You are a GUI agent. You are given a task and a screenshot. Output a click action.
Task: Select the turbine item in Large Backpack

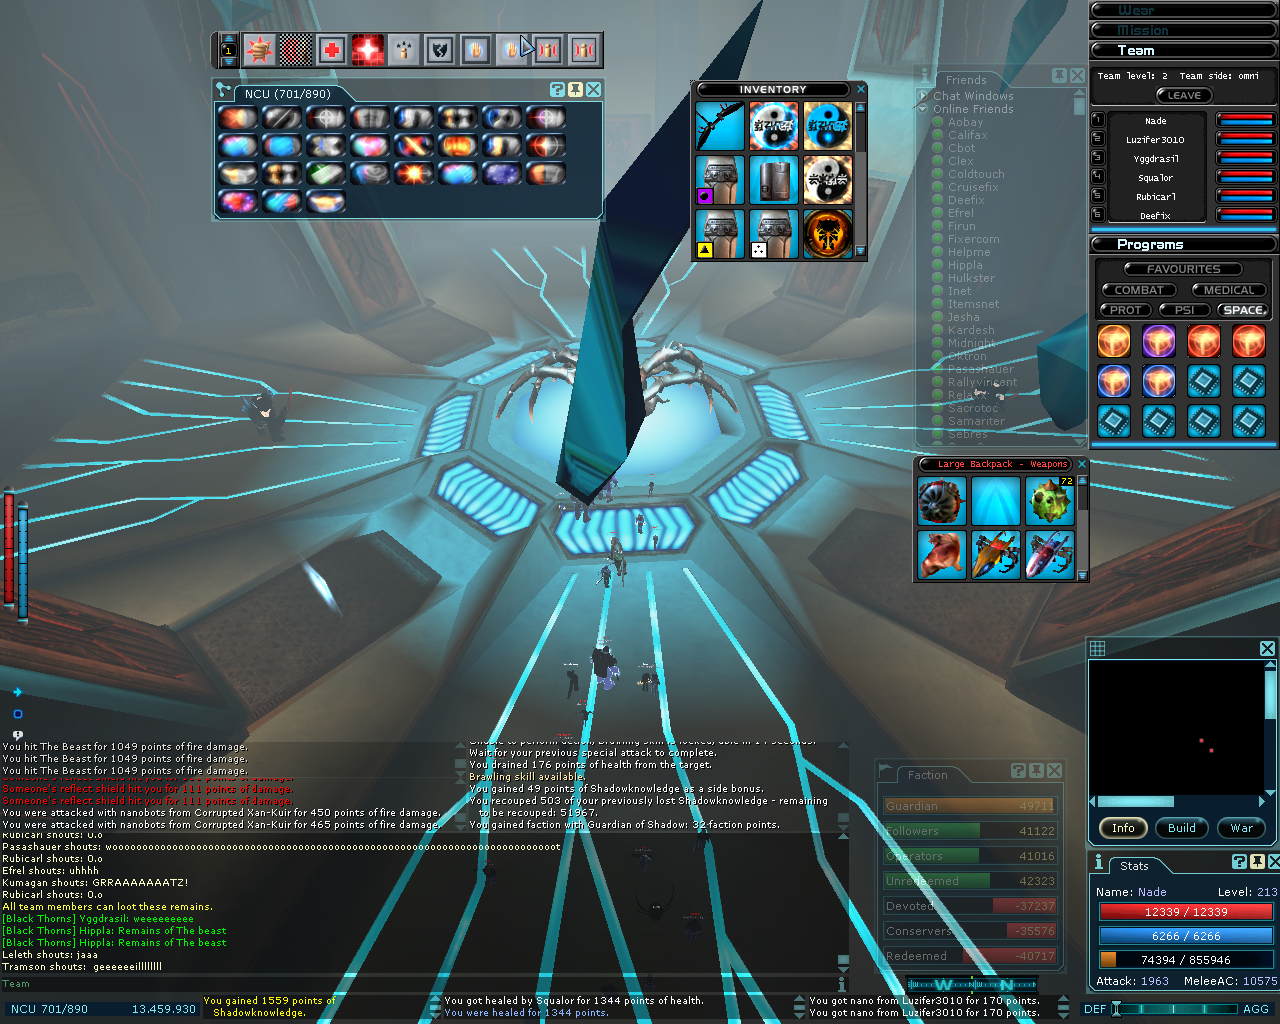[x=942, y=501]
